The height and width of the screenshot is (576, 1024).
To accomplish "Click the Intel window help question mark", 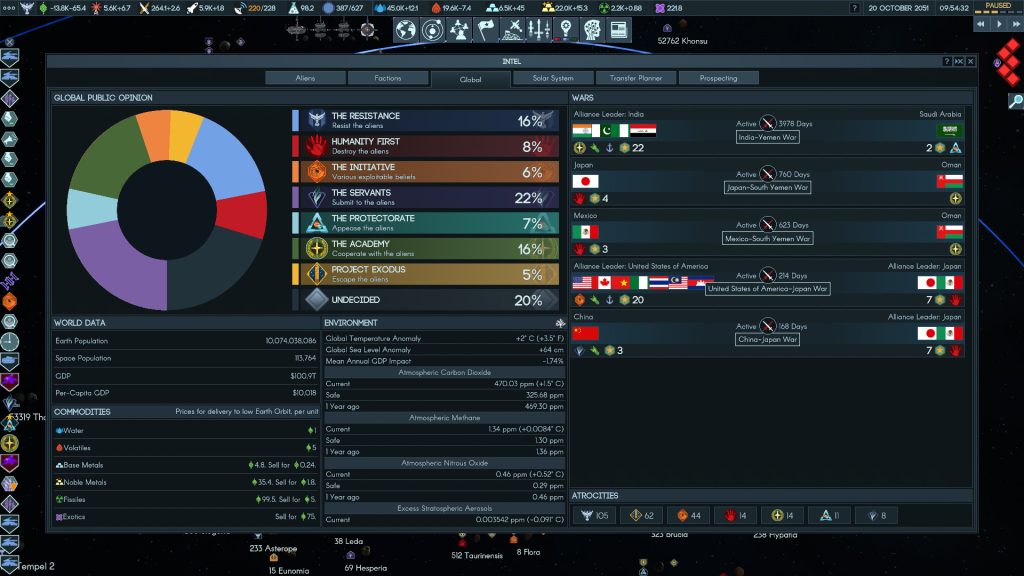I will coord(946,62).
